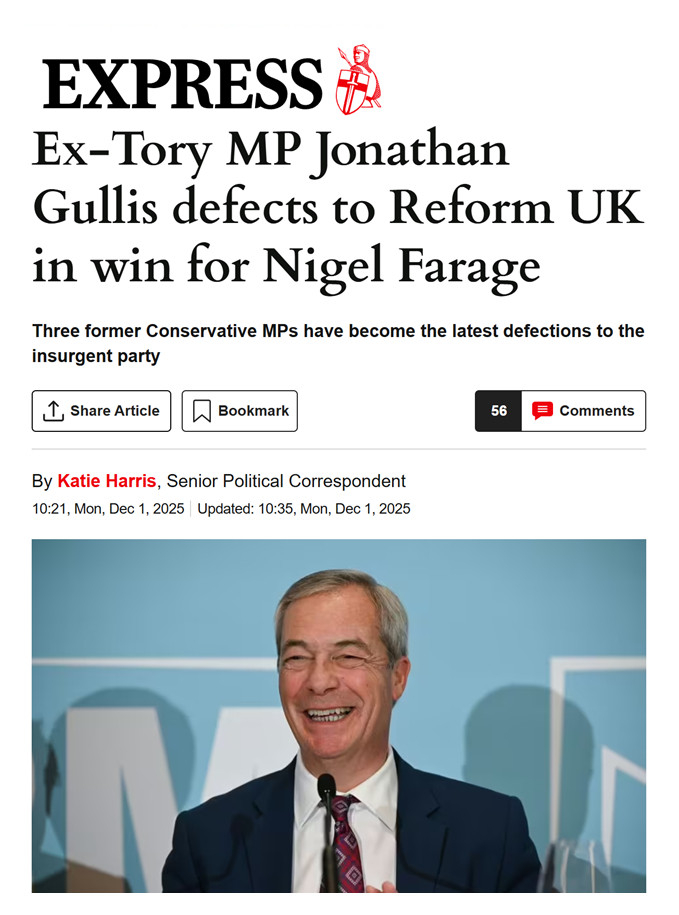Open the Comments label
Image resolution: width=679 pixels, height=915 pixels.
(x=596, y=411)
